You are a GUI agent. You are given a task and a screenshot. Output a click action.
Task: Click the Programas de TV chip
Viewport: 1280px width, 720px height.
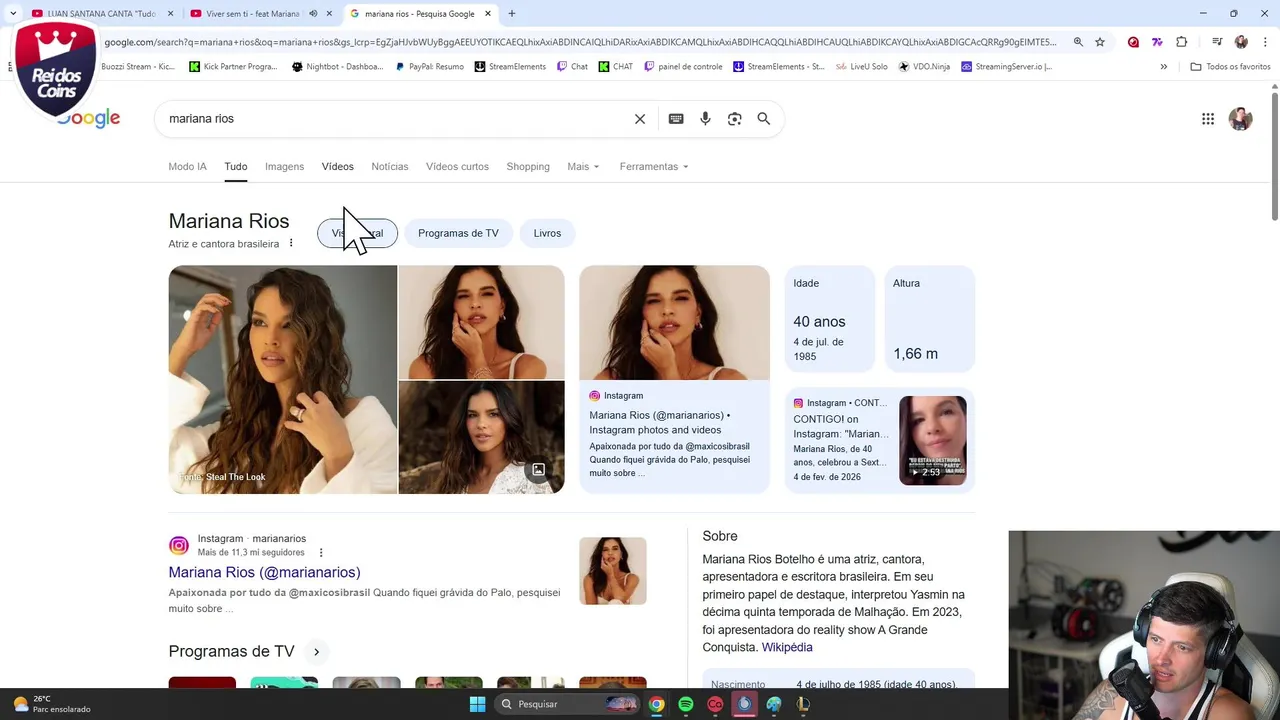point(458,233)
